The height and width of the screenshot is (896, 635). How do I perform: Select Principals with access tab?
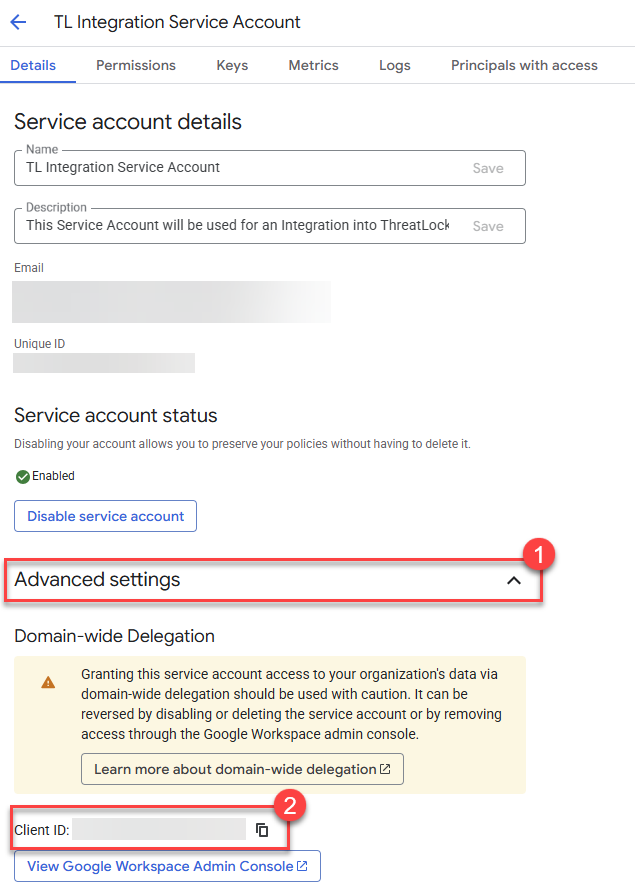tap(524, 65)
